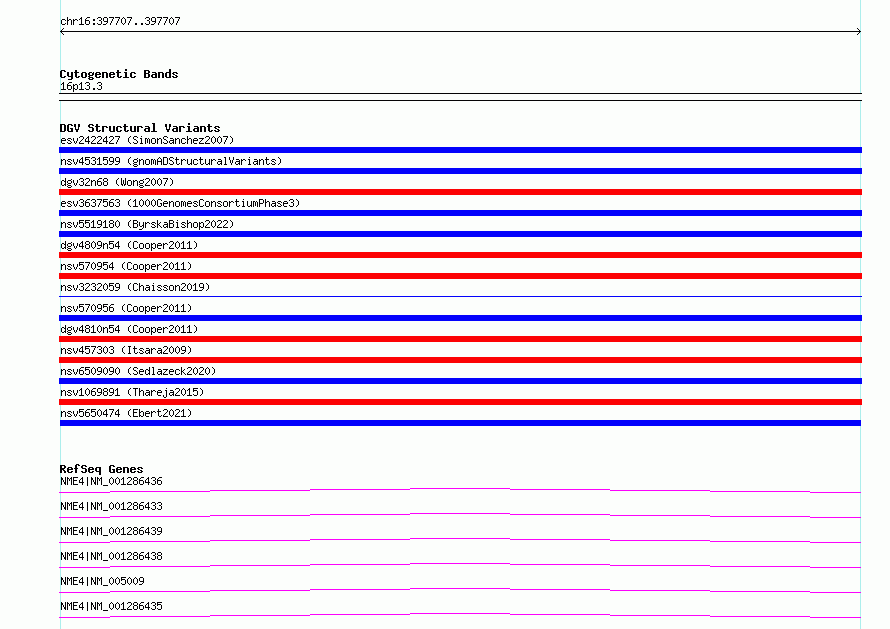
Task: Open NME4|NM_001286439 transcript label
Action: [111, 531]
